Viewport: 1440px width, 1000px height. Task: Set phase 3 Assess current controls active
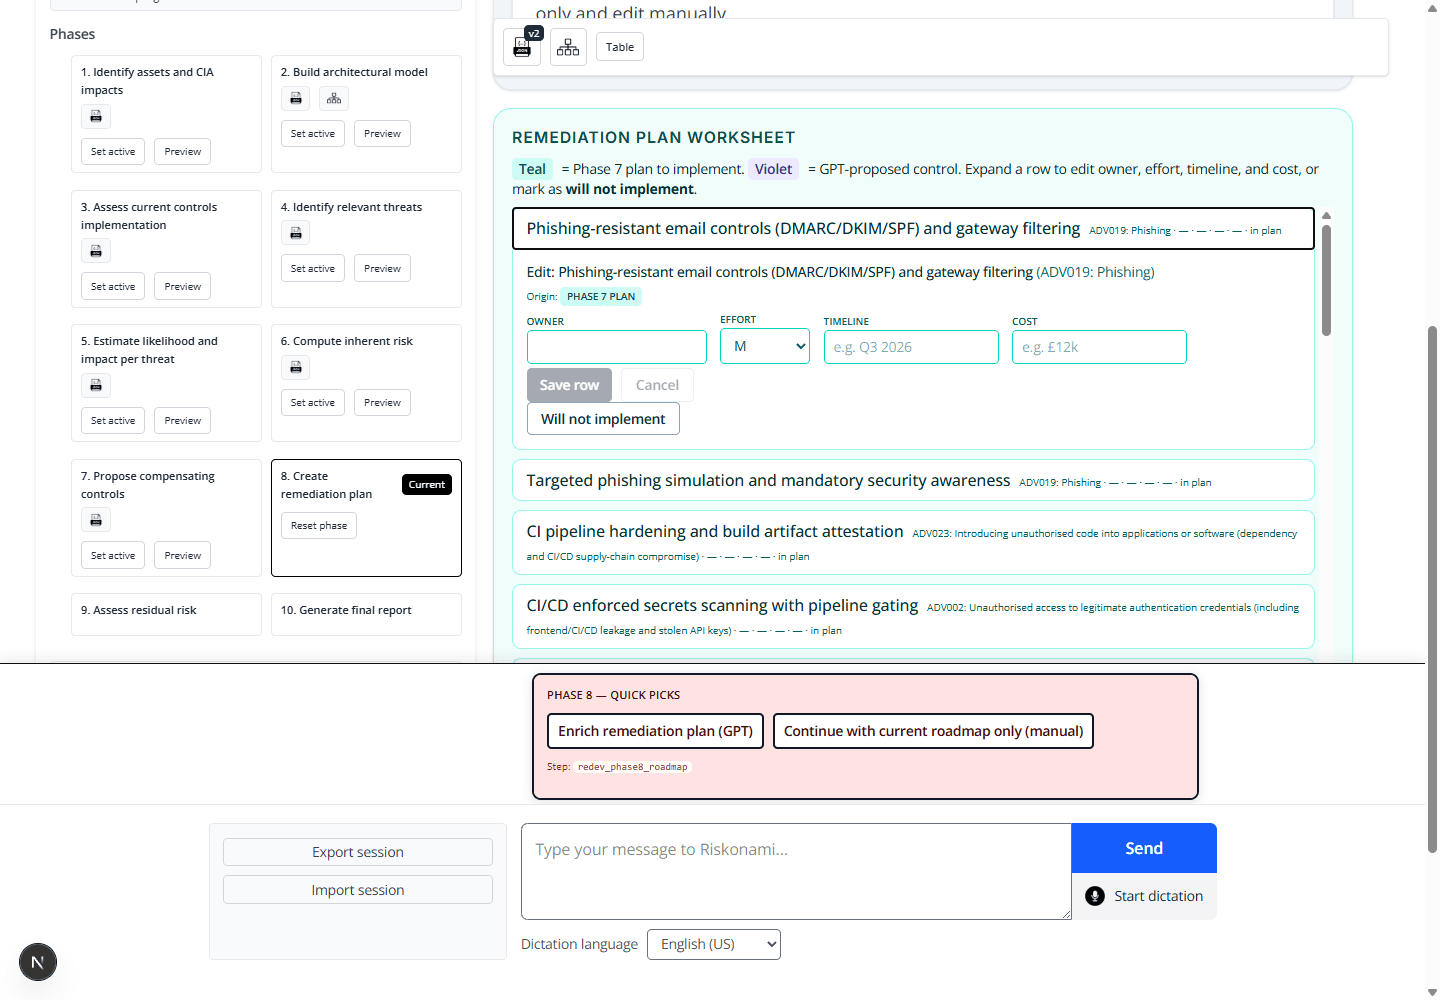[x=113, y=287]
